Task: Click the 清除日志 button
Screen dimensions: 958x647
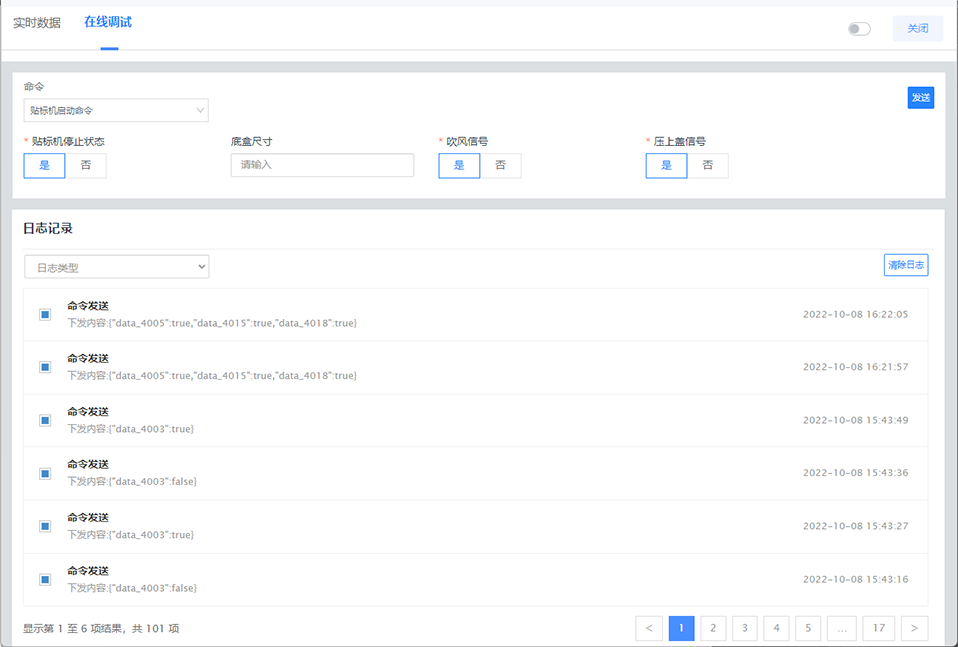Action: [x=906, y=265]
